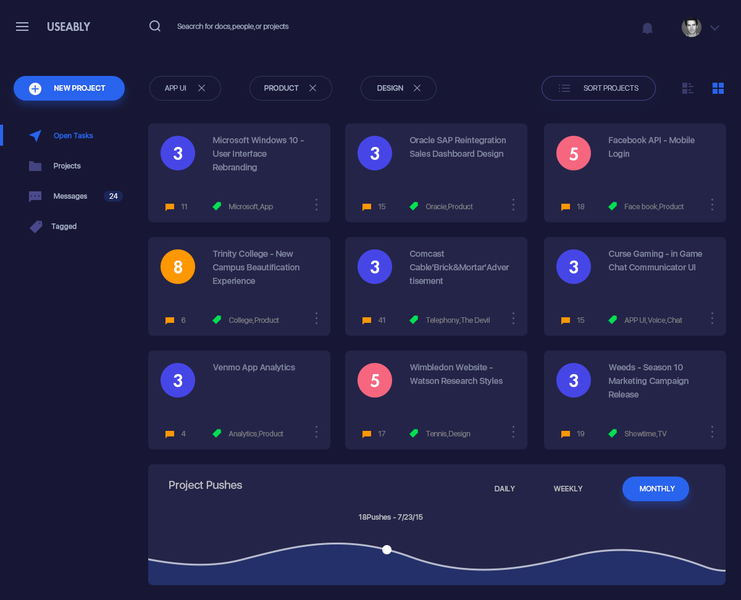Open Projects in the sidebar
741x600 pixels.
67,166
